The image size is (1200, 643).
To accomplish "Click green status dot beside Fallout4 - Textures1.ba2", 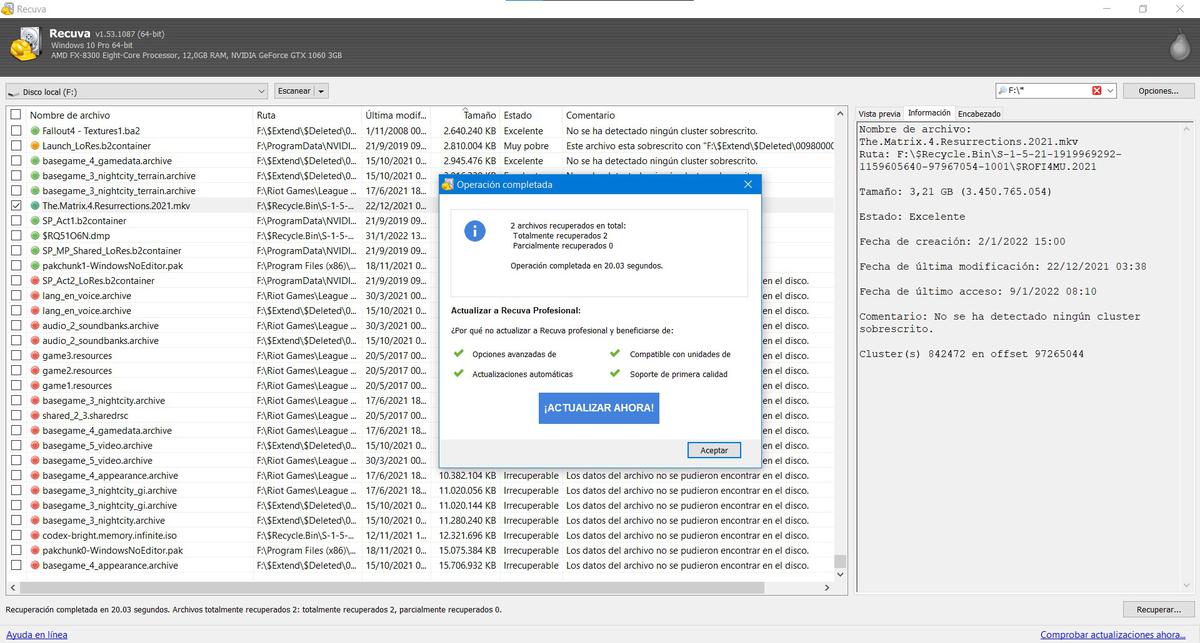I will tap(33, 130).
